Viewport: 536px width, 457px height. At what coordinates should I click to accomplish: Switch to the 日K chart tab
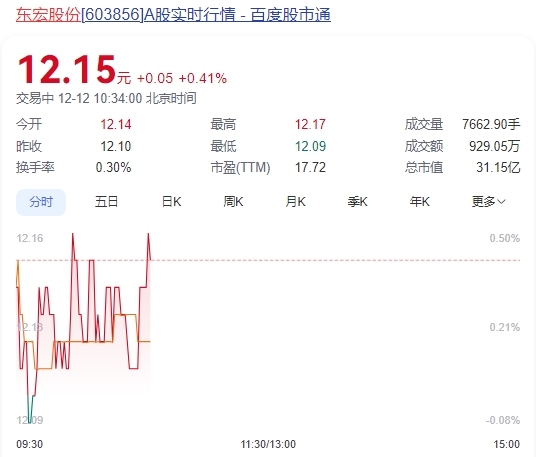[x=172, y=202]
